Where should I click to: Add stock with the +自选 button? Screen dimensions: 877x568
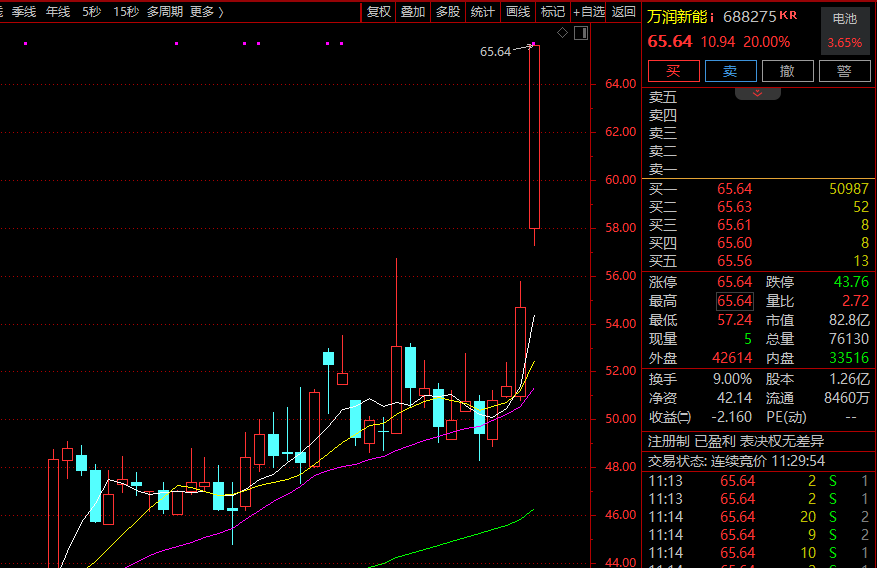(589, 12)
